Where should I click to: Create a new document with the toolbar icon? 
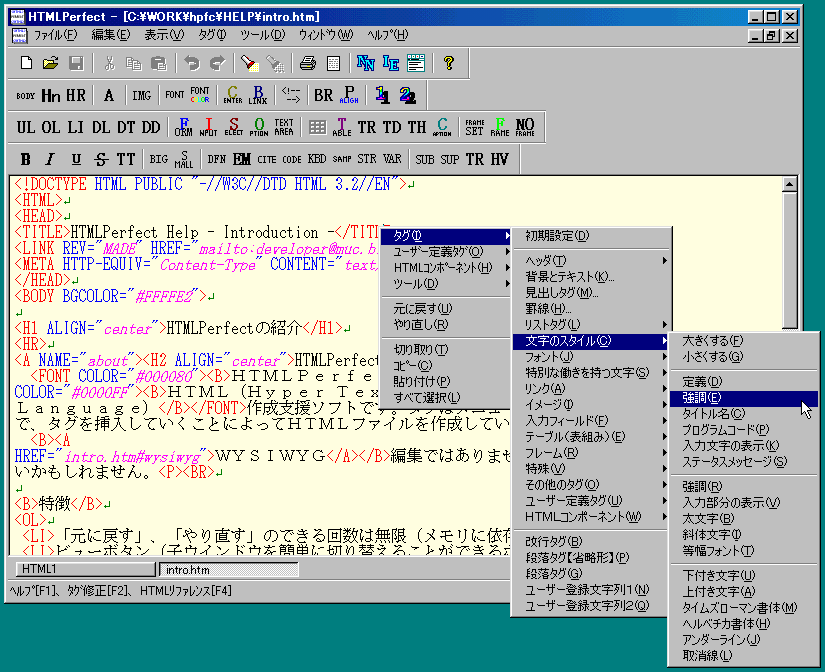pos(26,63)
